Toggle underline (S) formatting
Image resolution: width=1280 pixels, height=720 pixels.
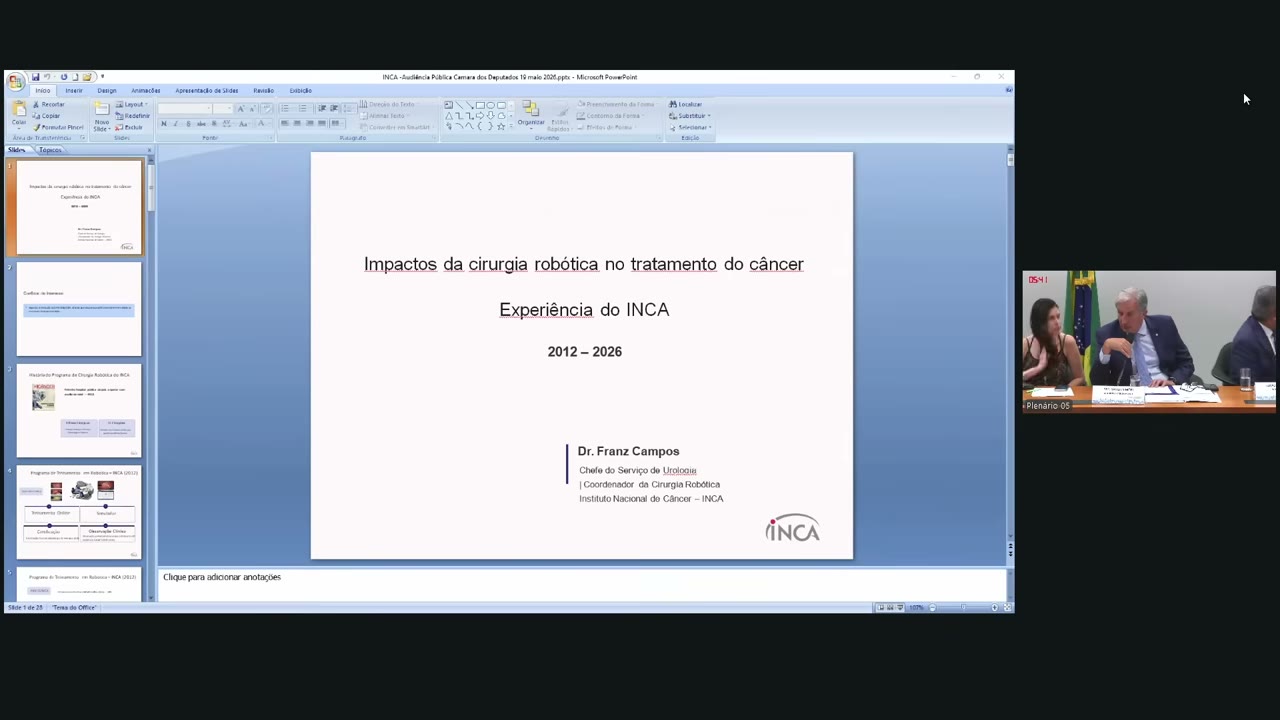pos(188,123)
